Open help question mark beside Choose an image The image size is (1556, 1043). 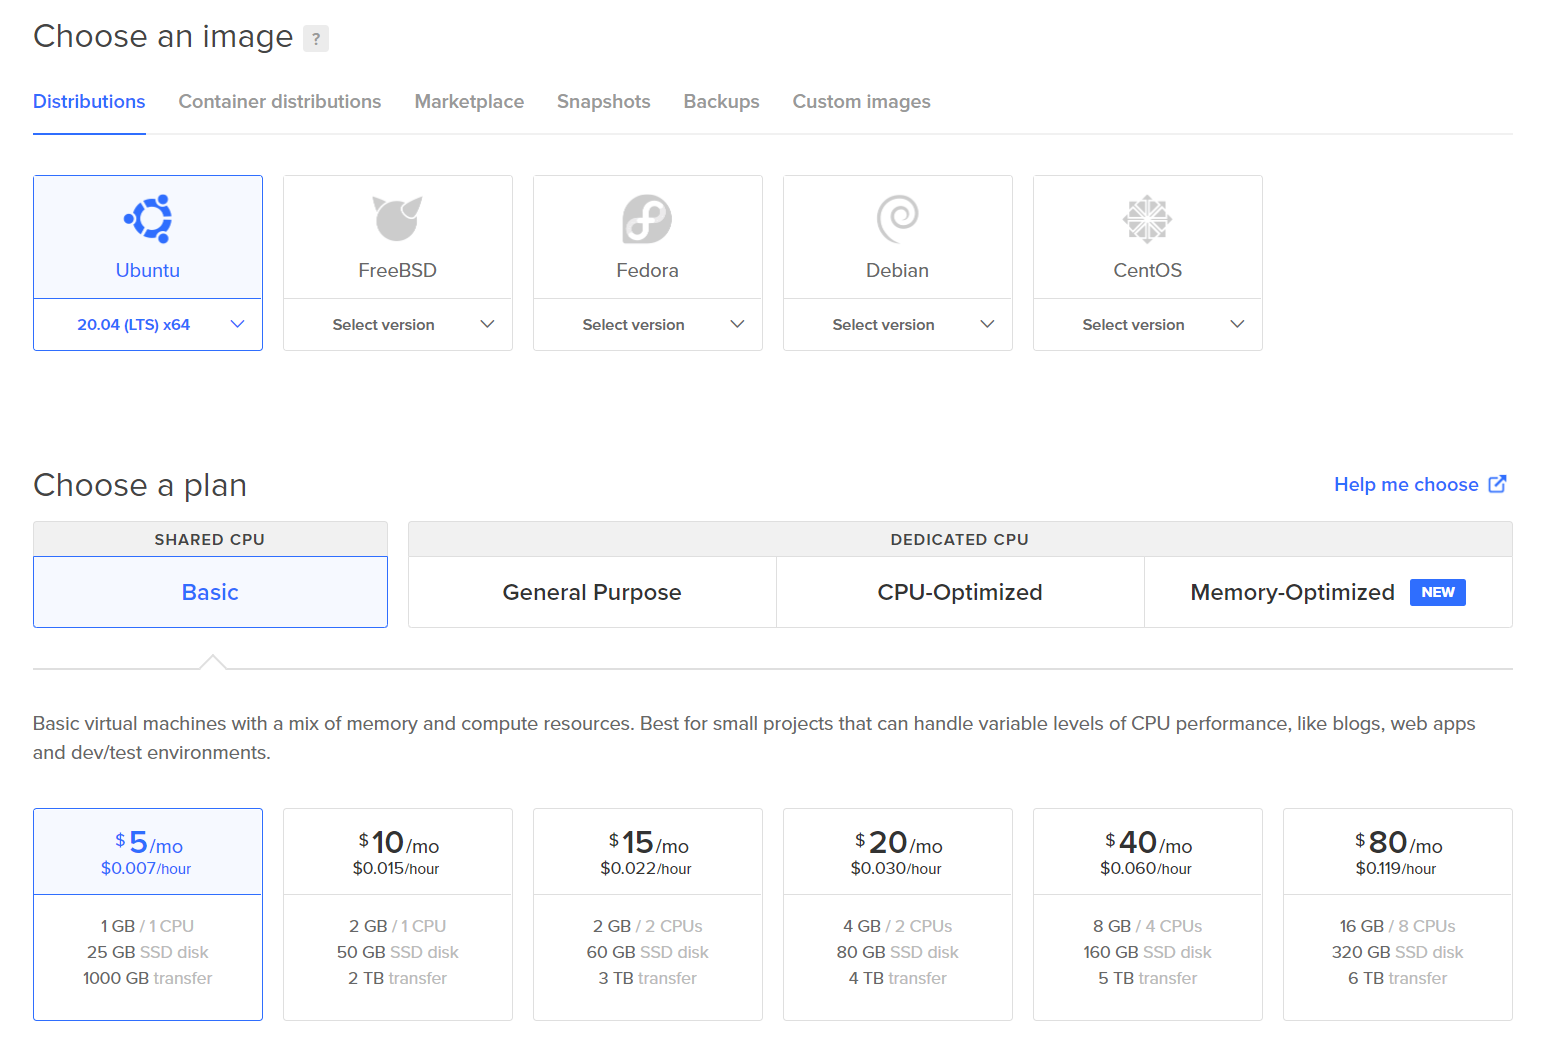tap(316, 39)
